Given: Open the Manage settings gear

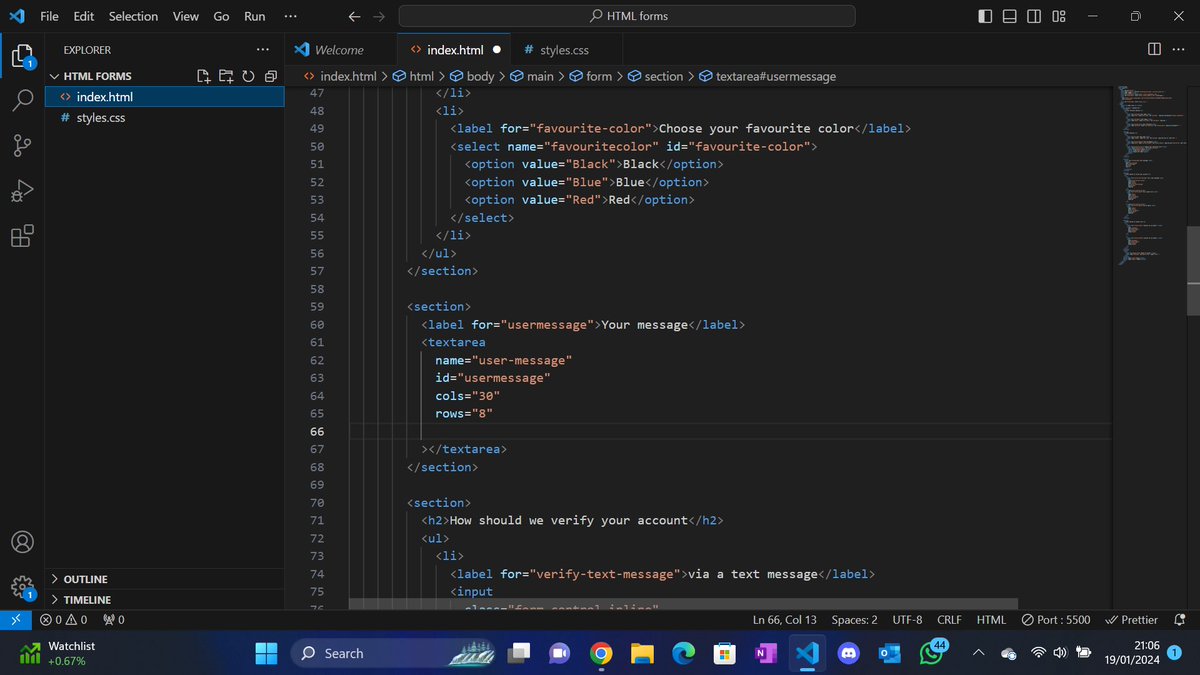Looking at the screenshot, I should [22, 587].
